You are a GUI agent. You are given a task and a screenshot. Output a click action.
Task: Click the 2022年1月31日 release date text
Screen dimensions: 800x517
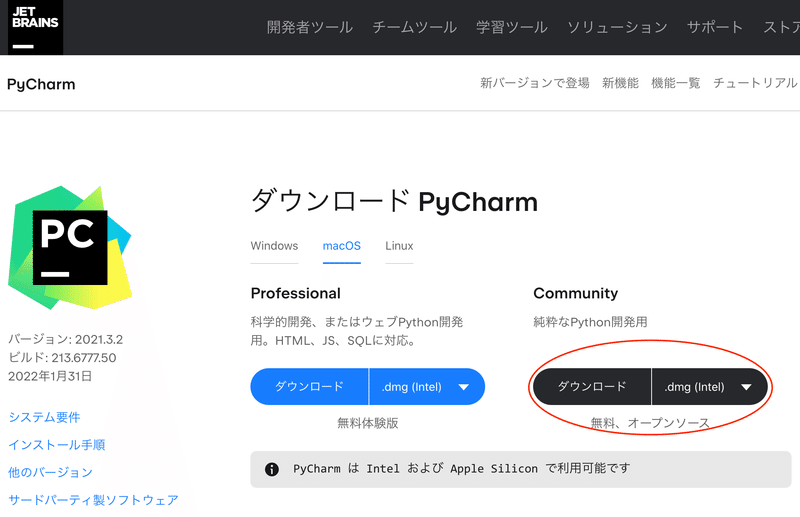(x=50, y=376)
